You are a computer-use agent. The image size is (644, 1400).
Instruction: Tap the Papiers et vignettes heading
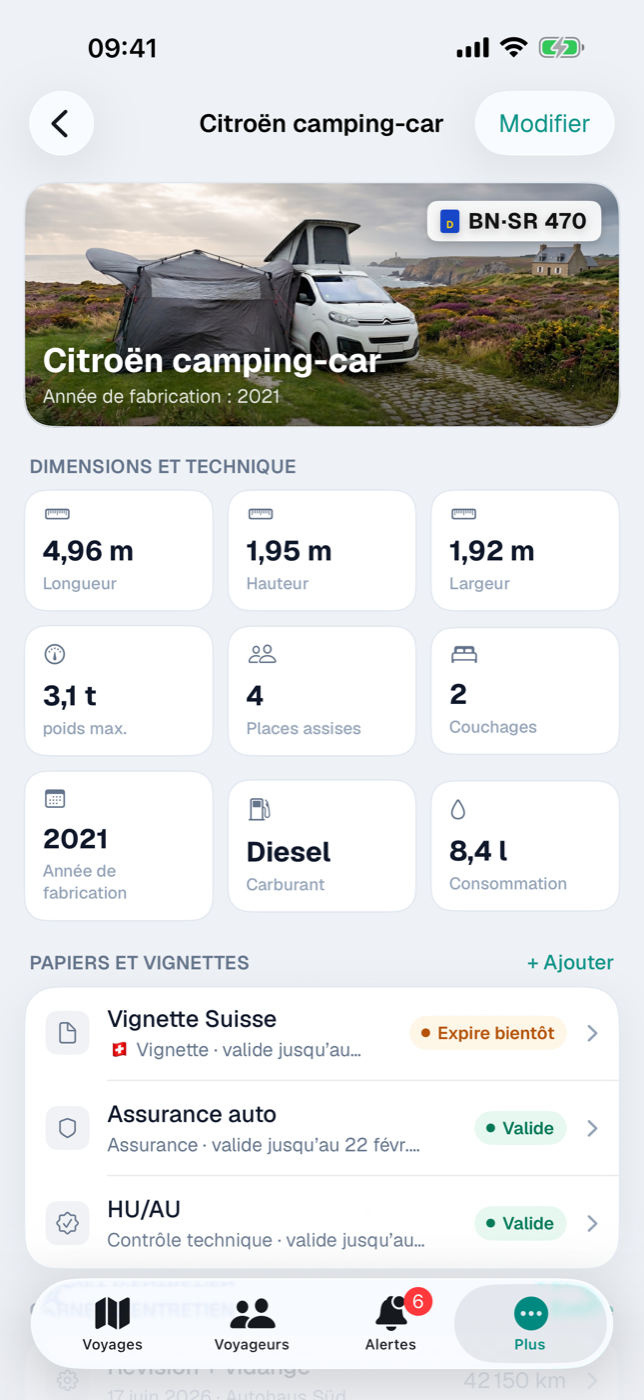pyautogui.click(x=139, y=963)
